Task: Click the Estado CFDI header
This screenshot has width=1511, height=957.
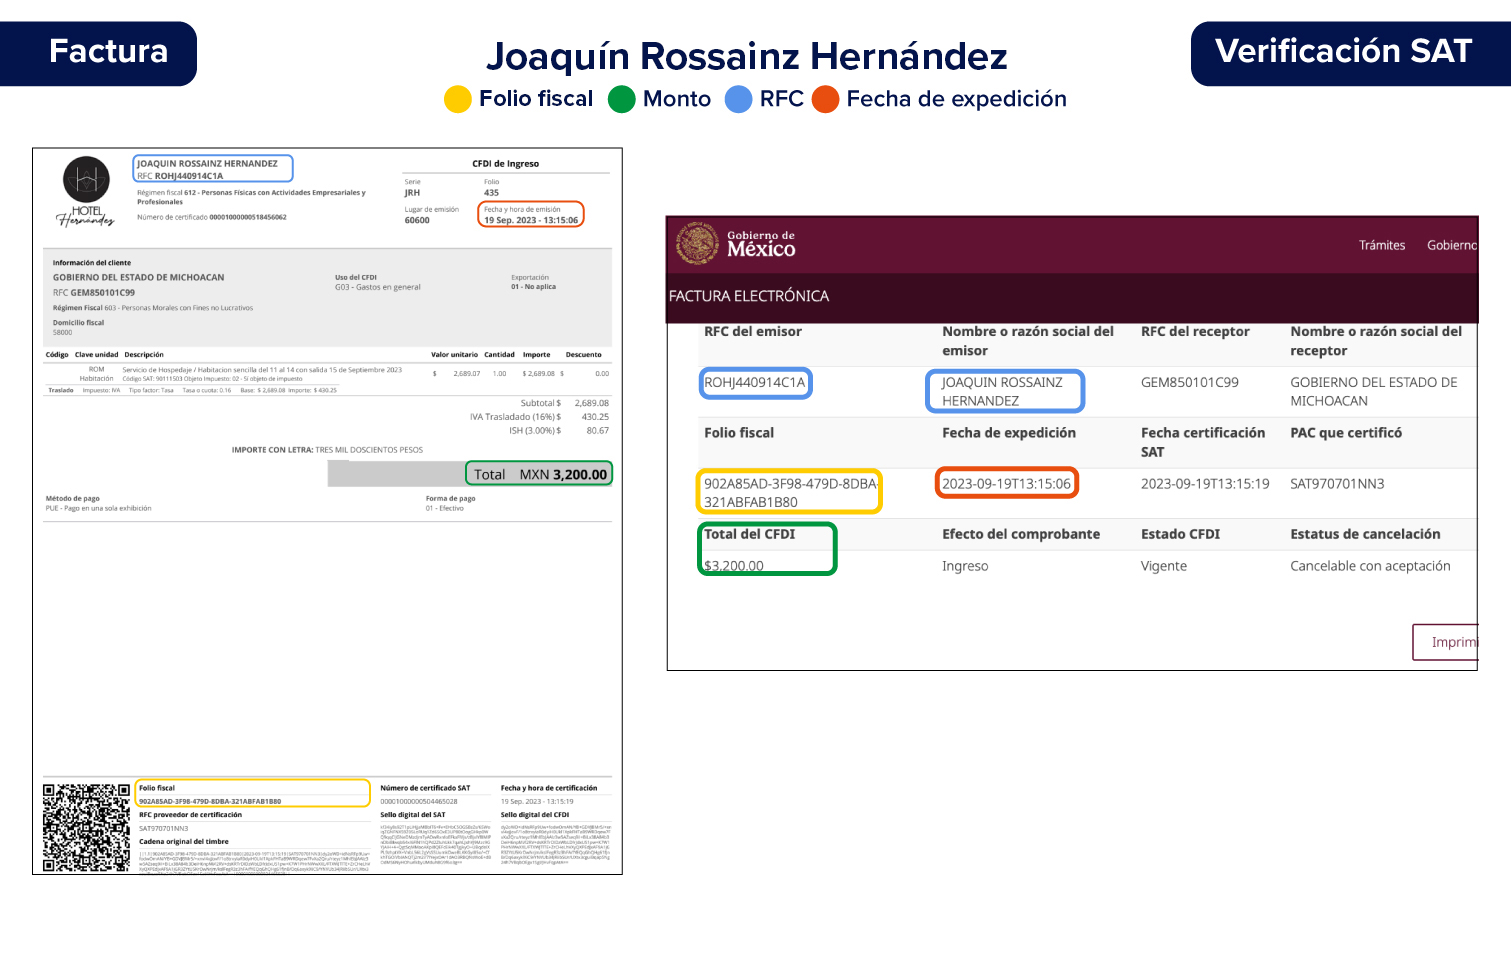Action: click(1180, 534)
